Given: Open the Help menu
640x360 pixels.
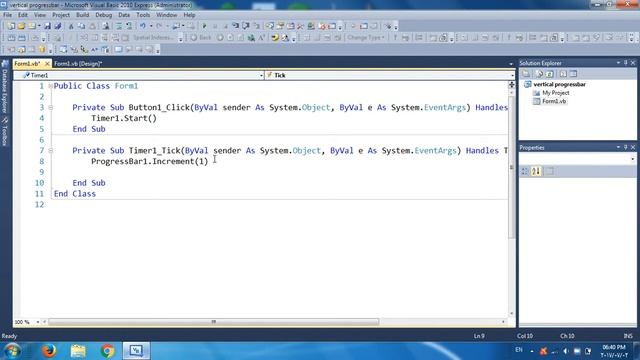Looking at the screenshot, I should coord(189,15).
